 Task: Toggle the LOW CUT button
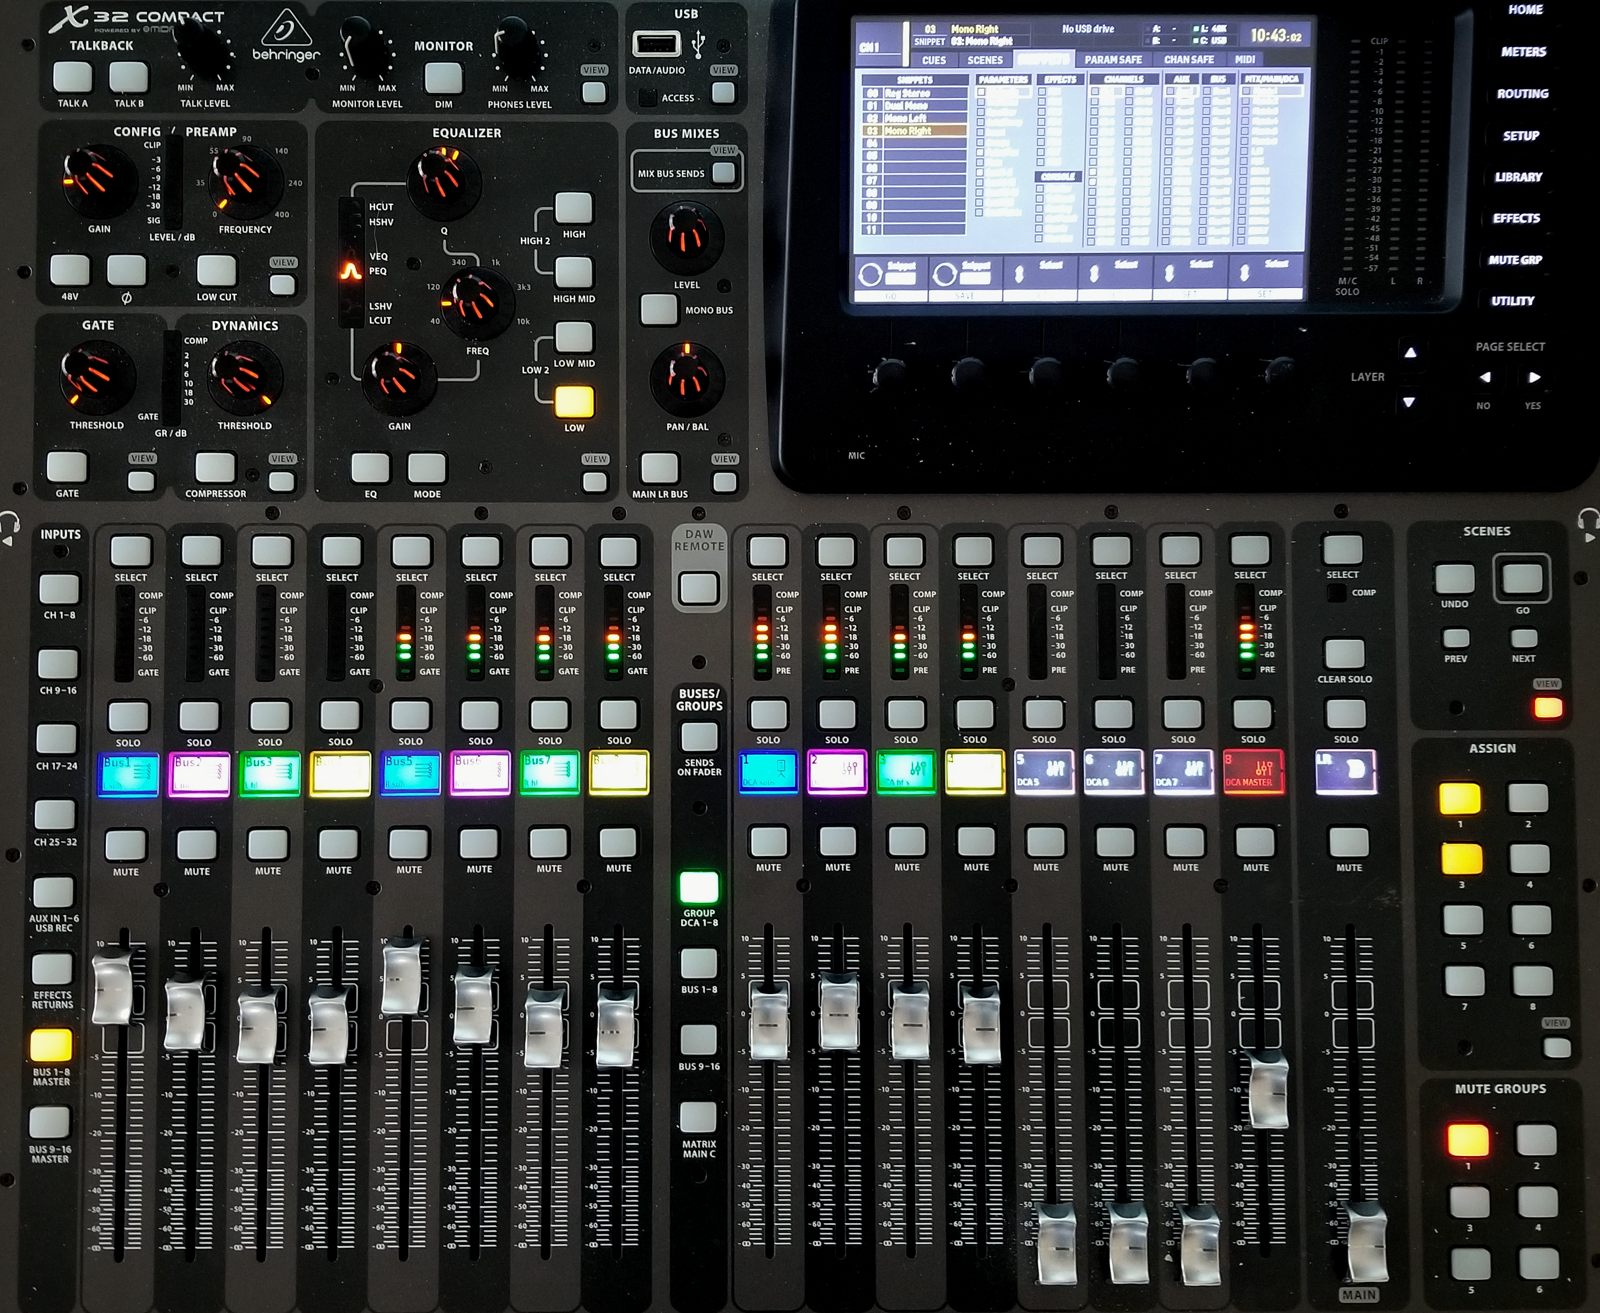tap(216, 271)
